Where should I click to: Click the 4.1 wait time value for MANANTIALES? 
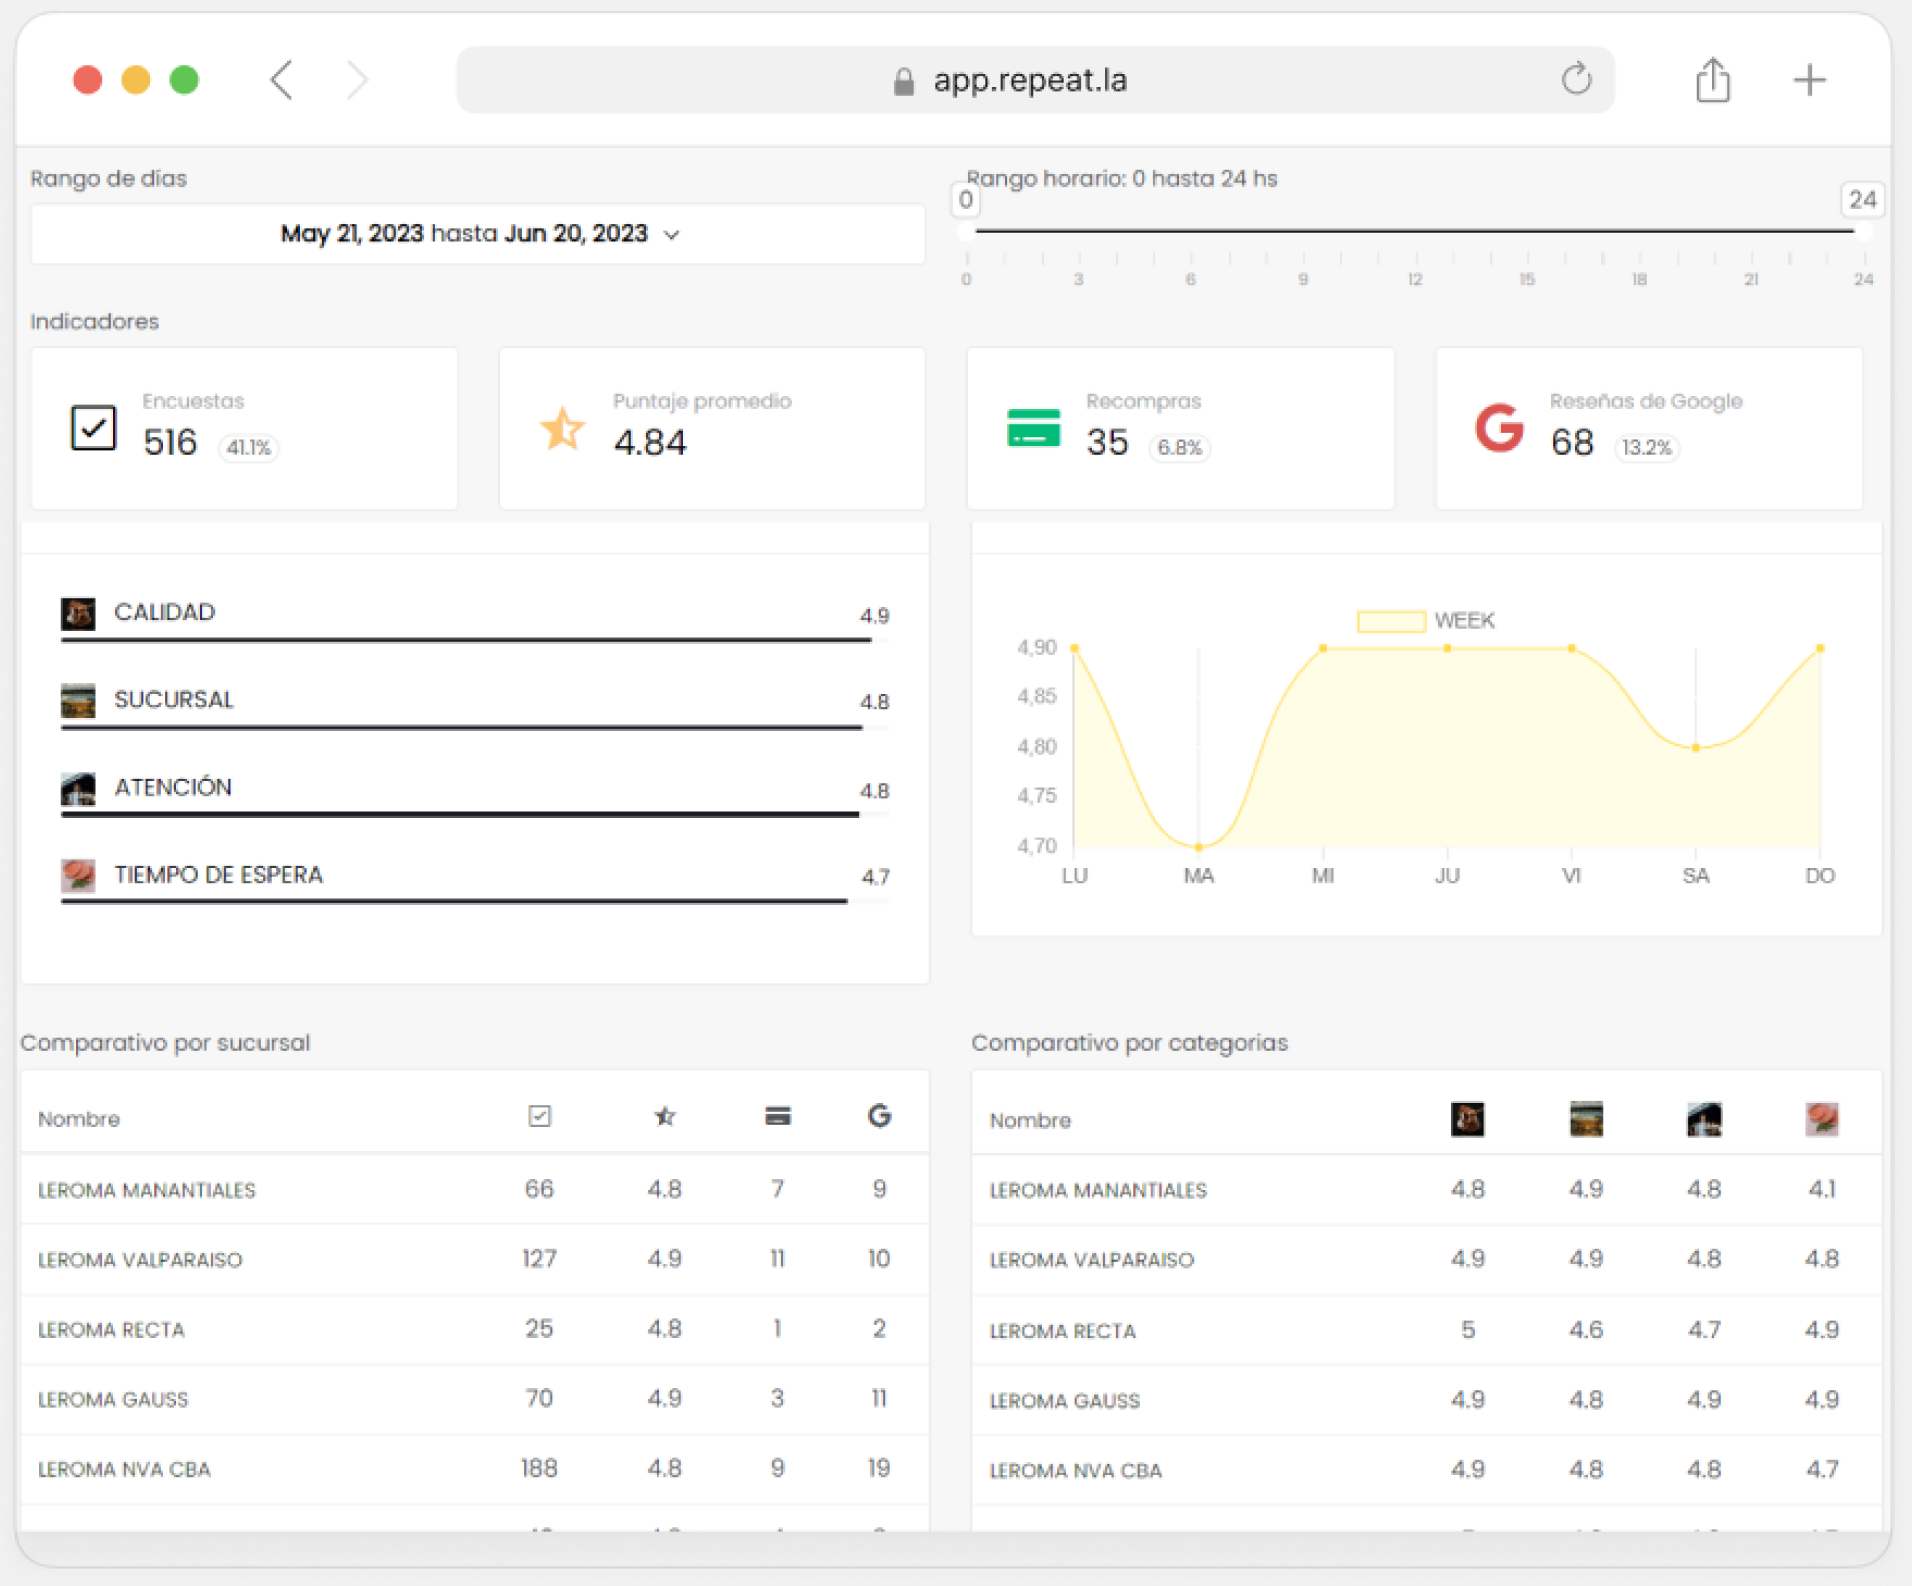(x=1822, y=1189)
